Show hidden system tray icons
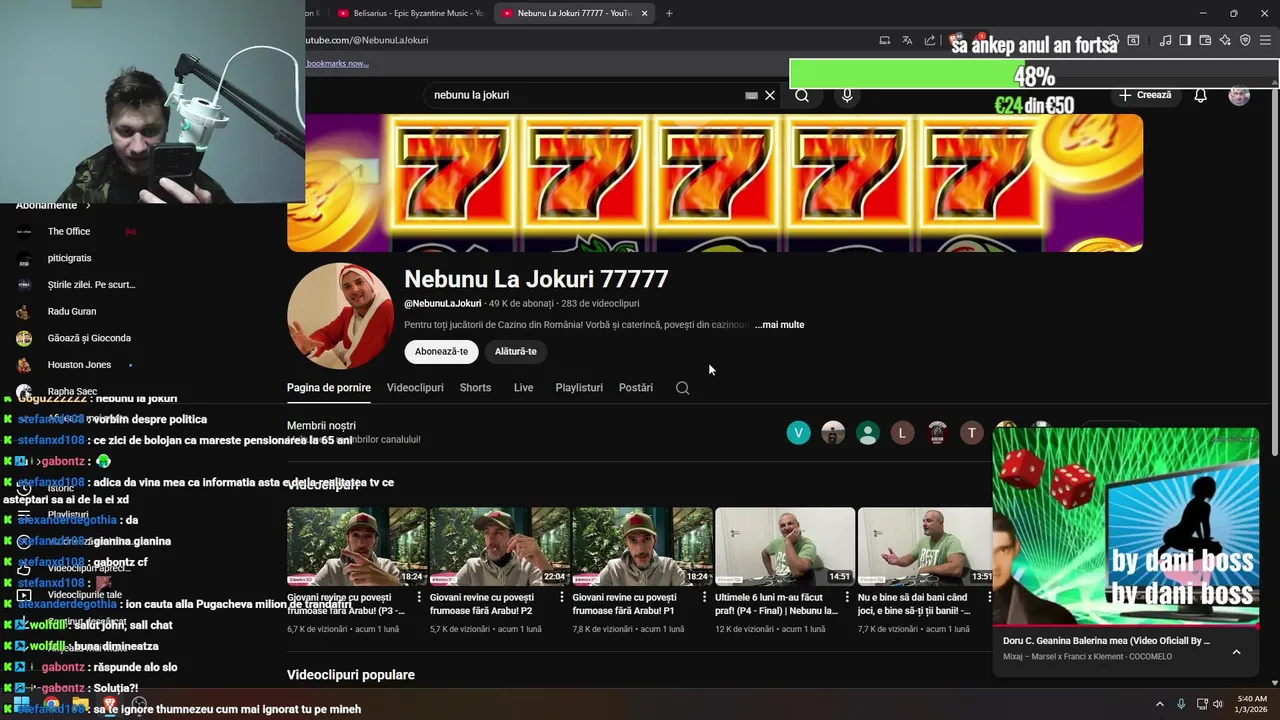This screenshot has width=1280, height=720. (1160, 704)
